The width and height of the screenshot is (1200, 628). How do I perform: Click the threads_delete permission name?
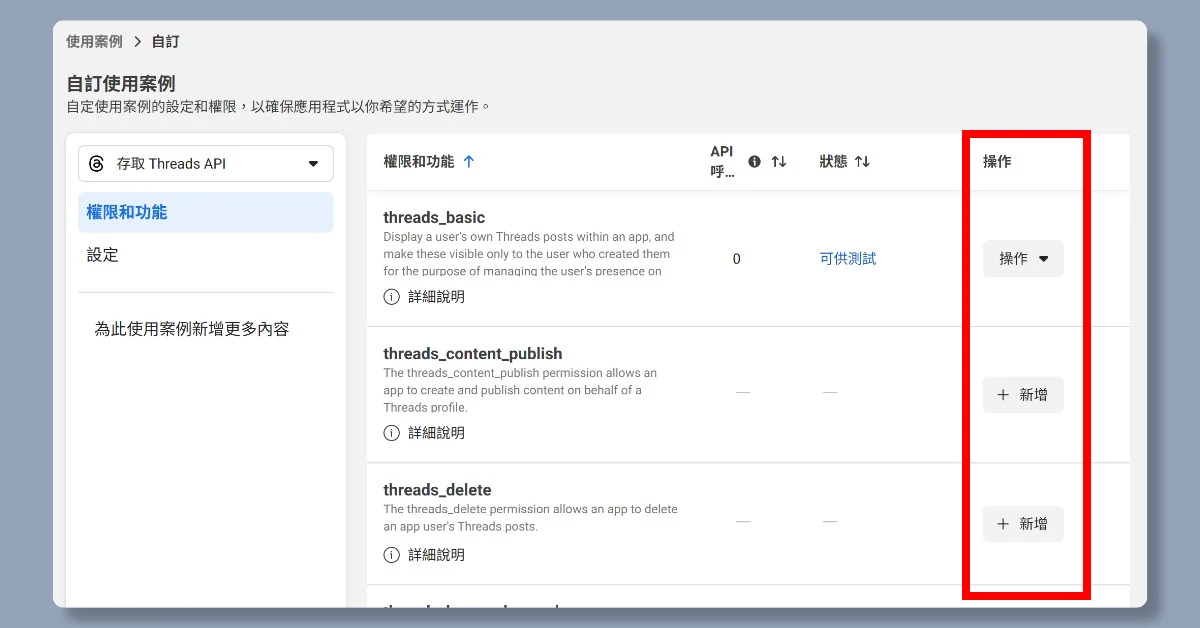pyautogui.click(x=438, y=490)
